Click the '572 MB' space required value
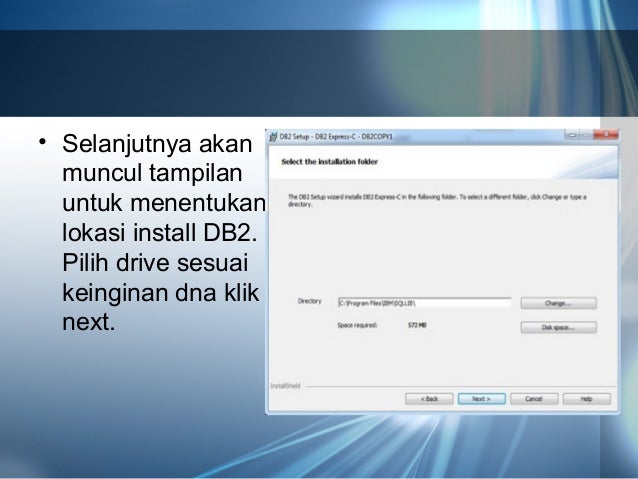Screen dimensions: 638x479 (417, 325)
